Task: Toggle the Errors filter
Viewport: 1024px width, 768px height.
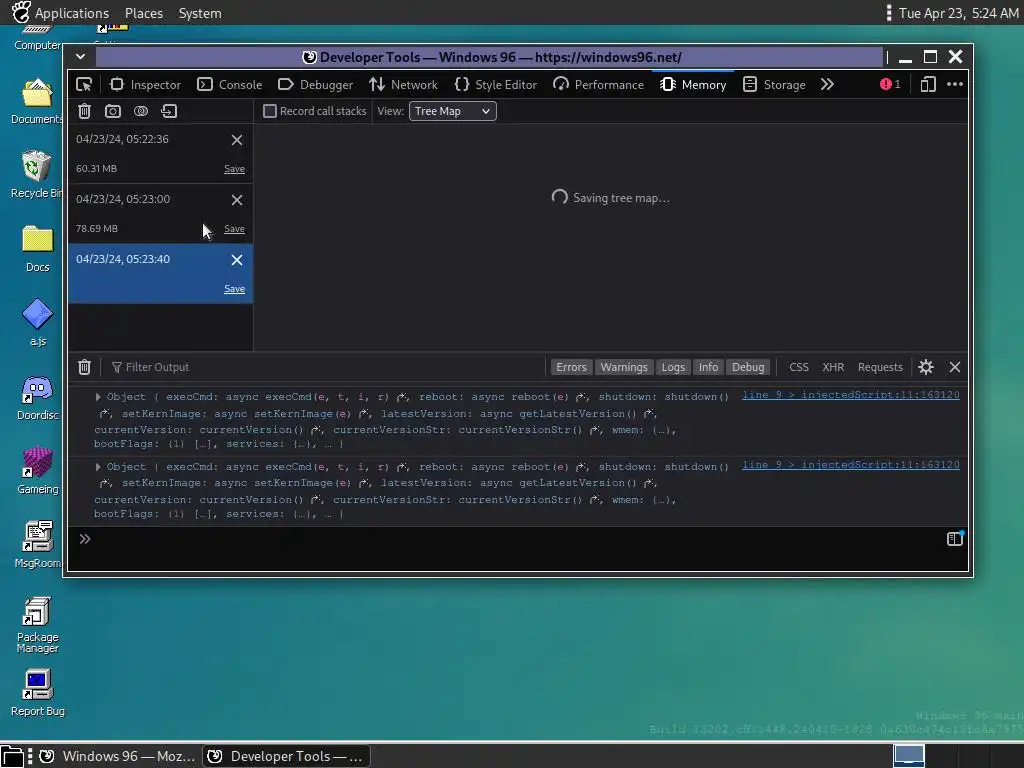Action: coord(571,367)
